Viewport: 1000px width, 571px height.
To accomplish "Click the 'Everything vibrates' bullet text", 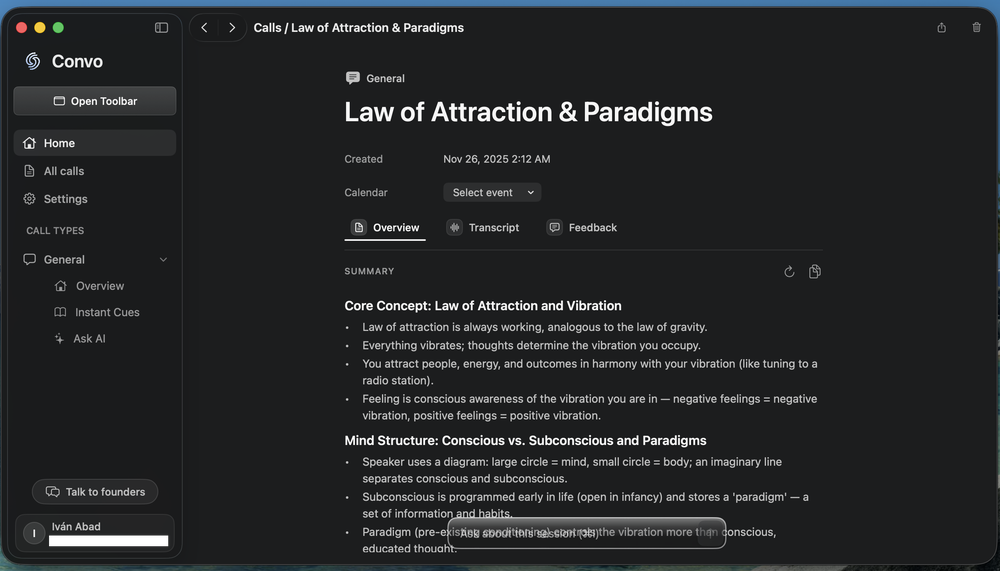I will click(x=531, y=346).
